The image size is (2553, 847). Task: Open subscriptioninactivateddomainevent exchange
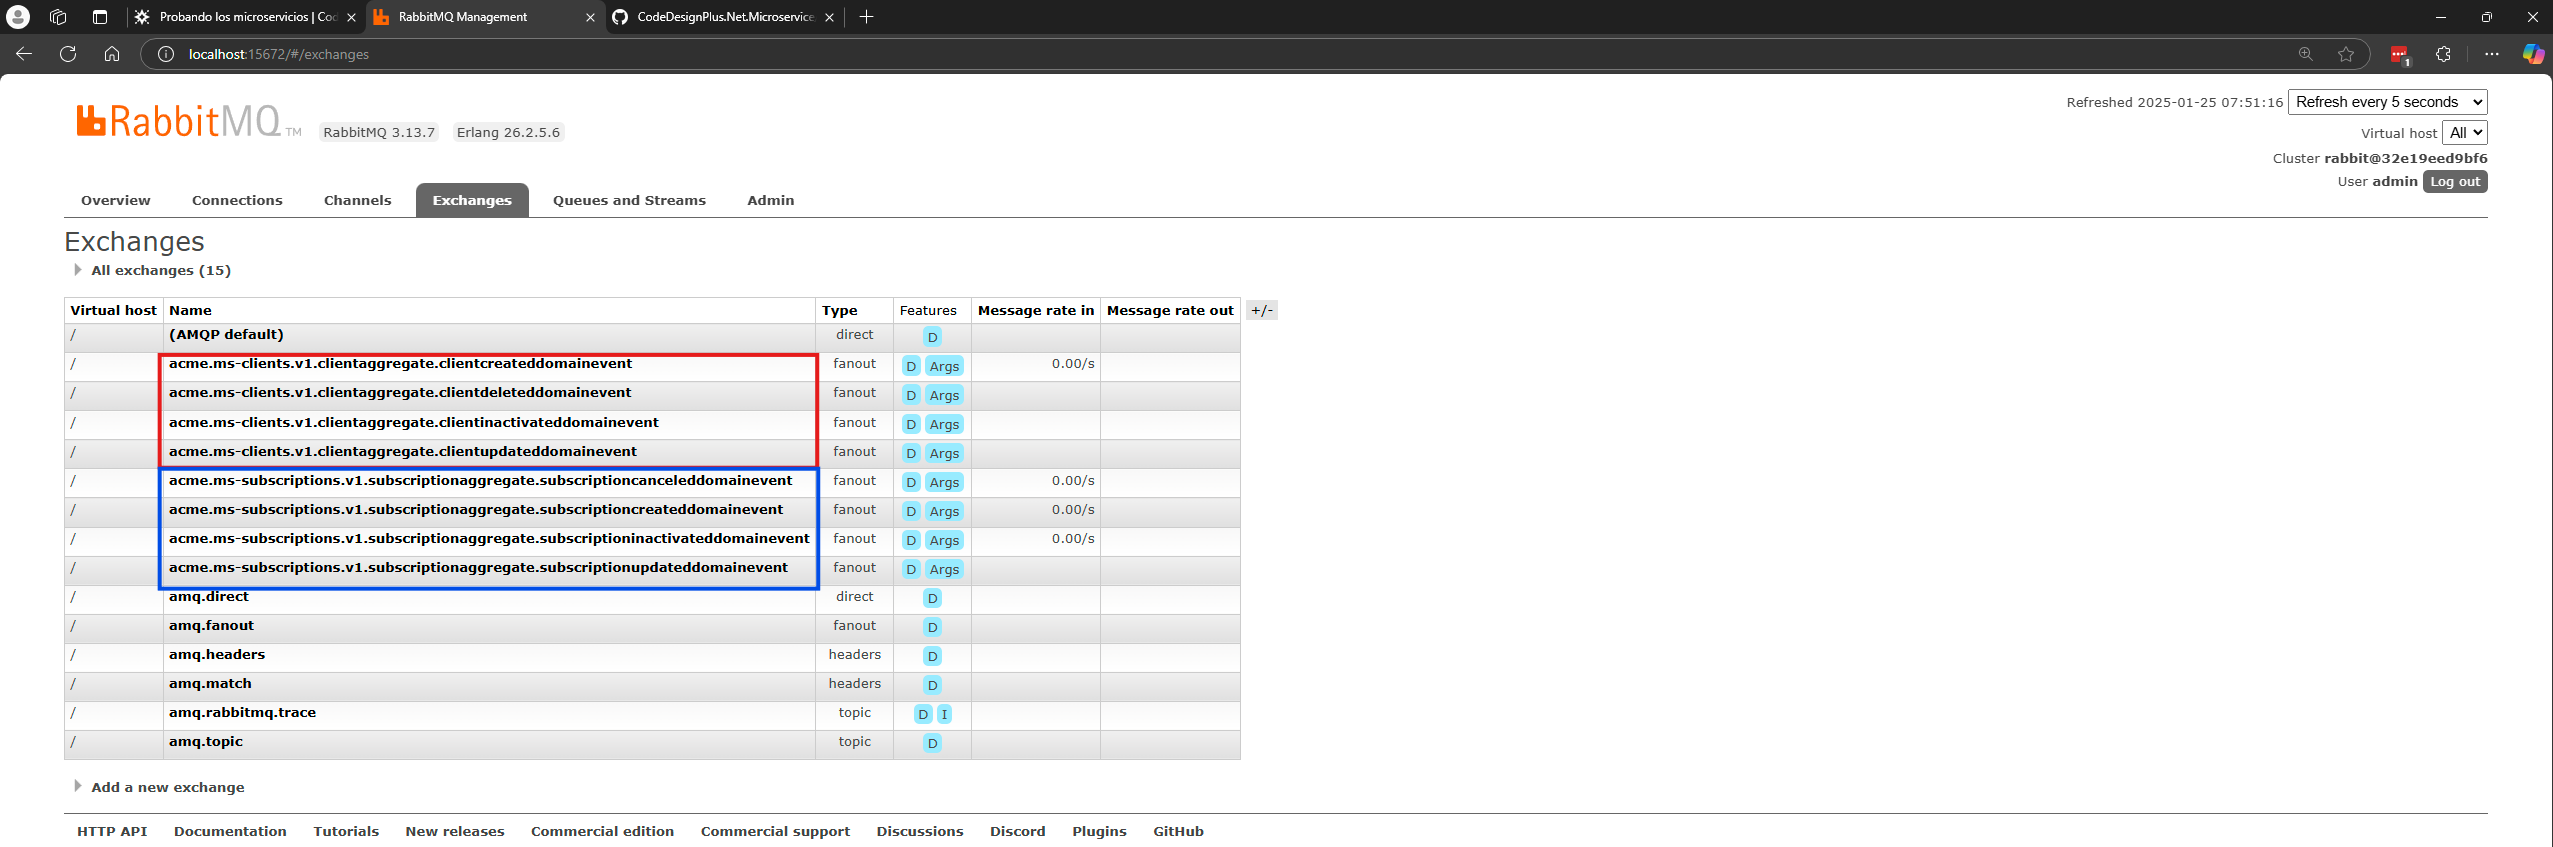[489, 538]
